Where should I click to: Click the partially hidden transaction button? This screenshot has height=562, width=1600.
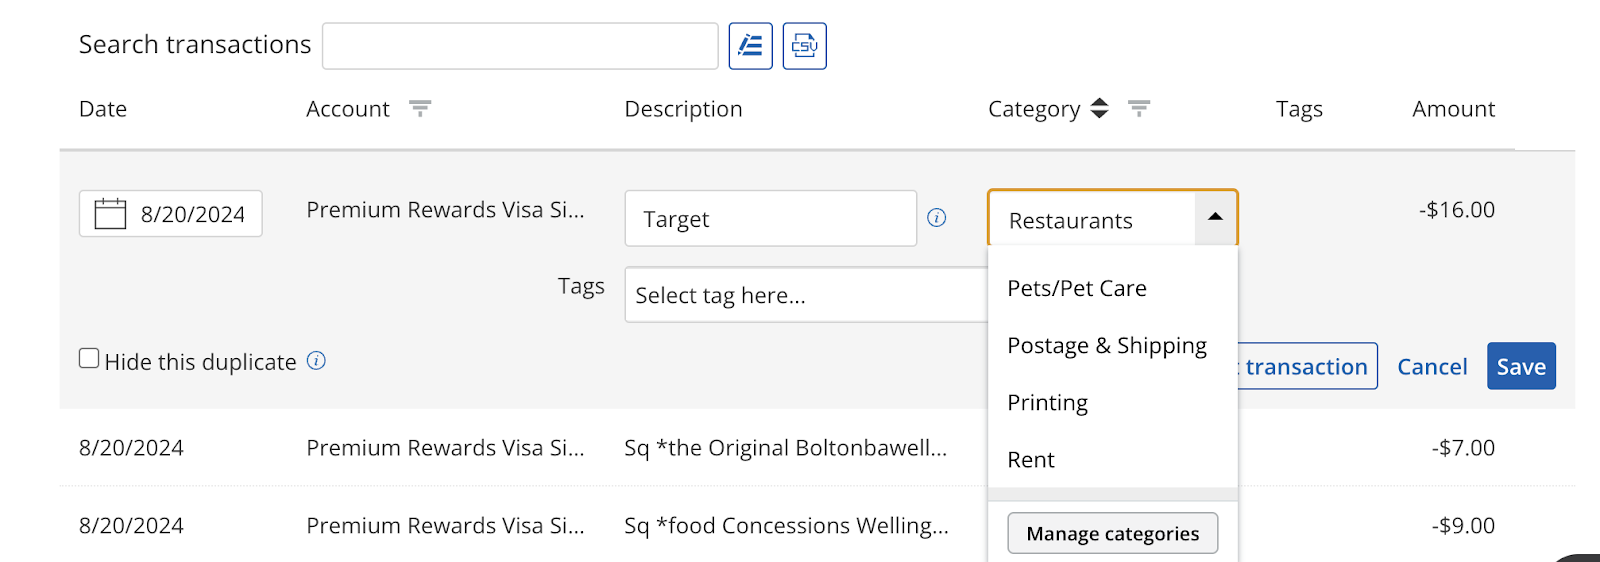(1307, 366)
